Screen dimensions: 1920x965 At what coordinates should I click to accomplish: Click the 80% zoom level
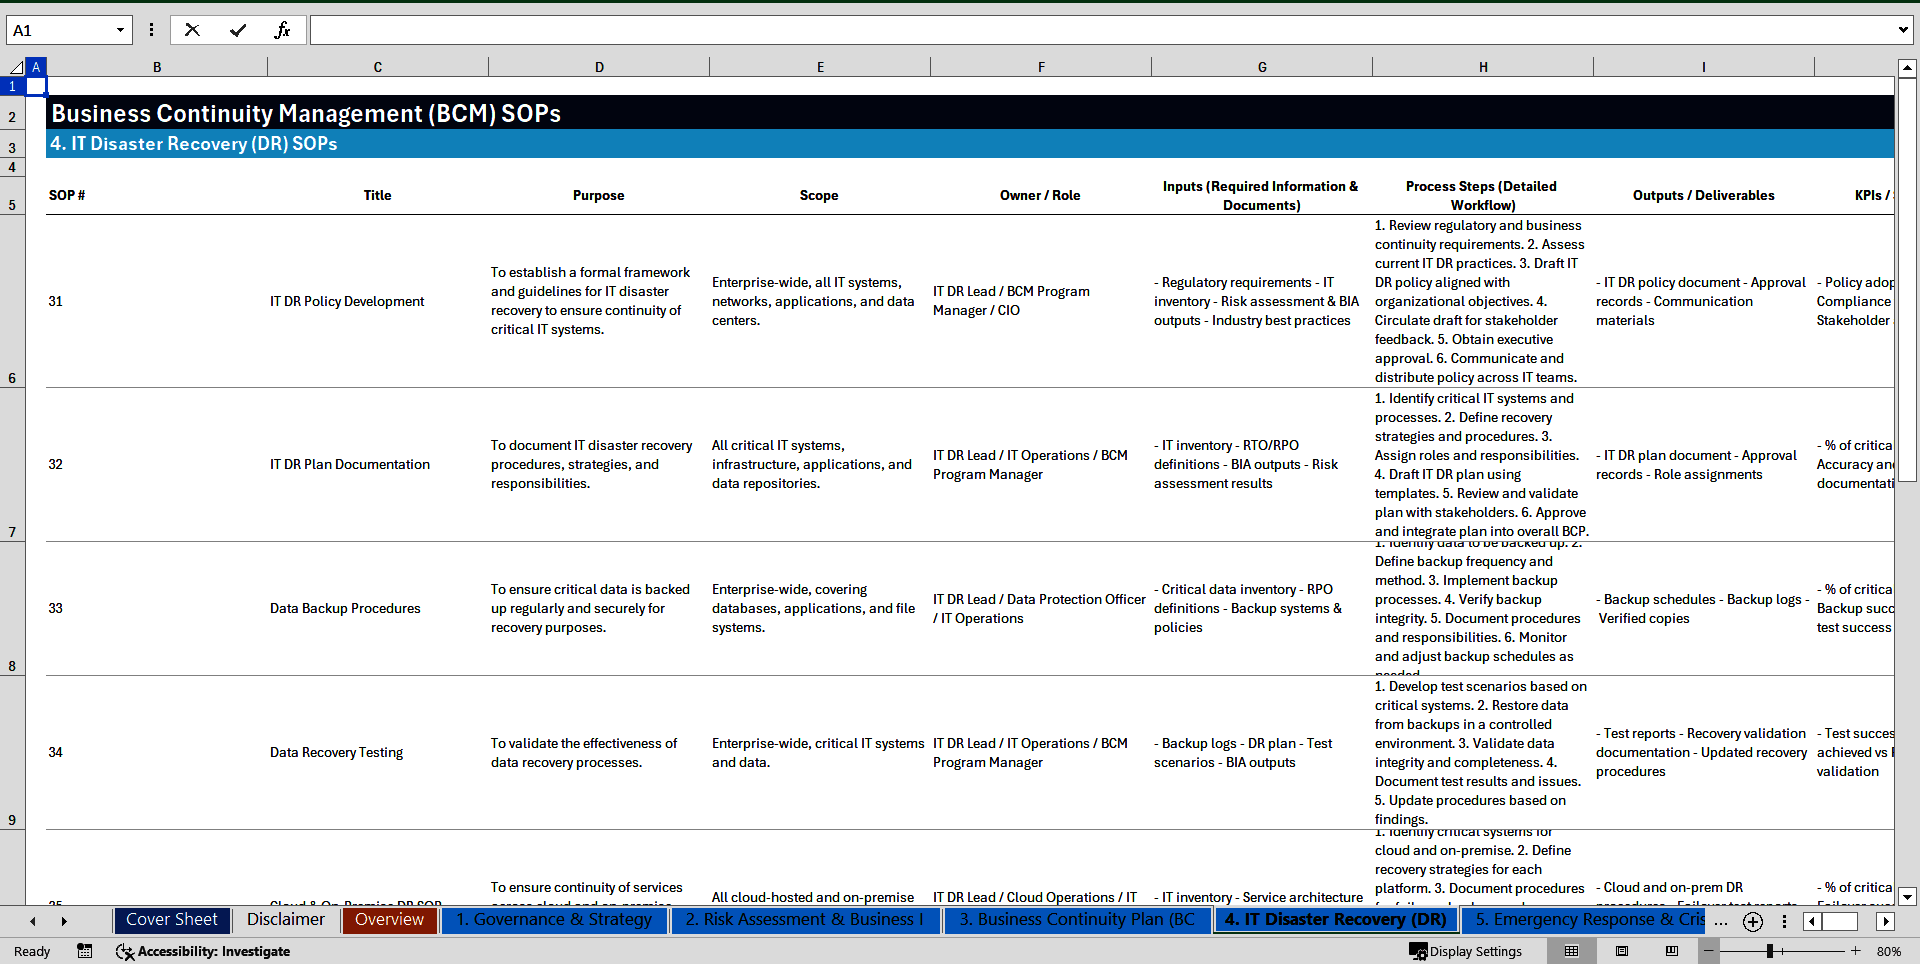1888,951
